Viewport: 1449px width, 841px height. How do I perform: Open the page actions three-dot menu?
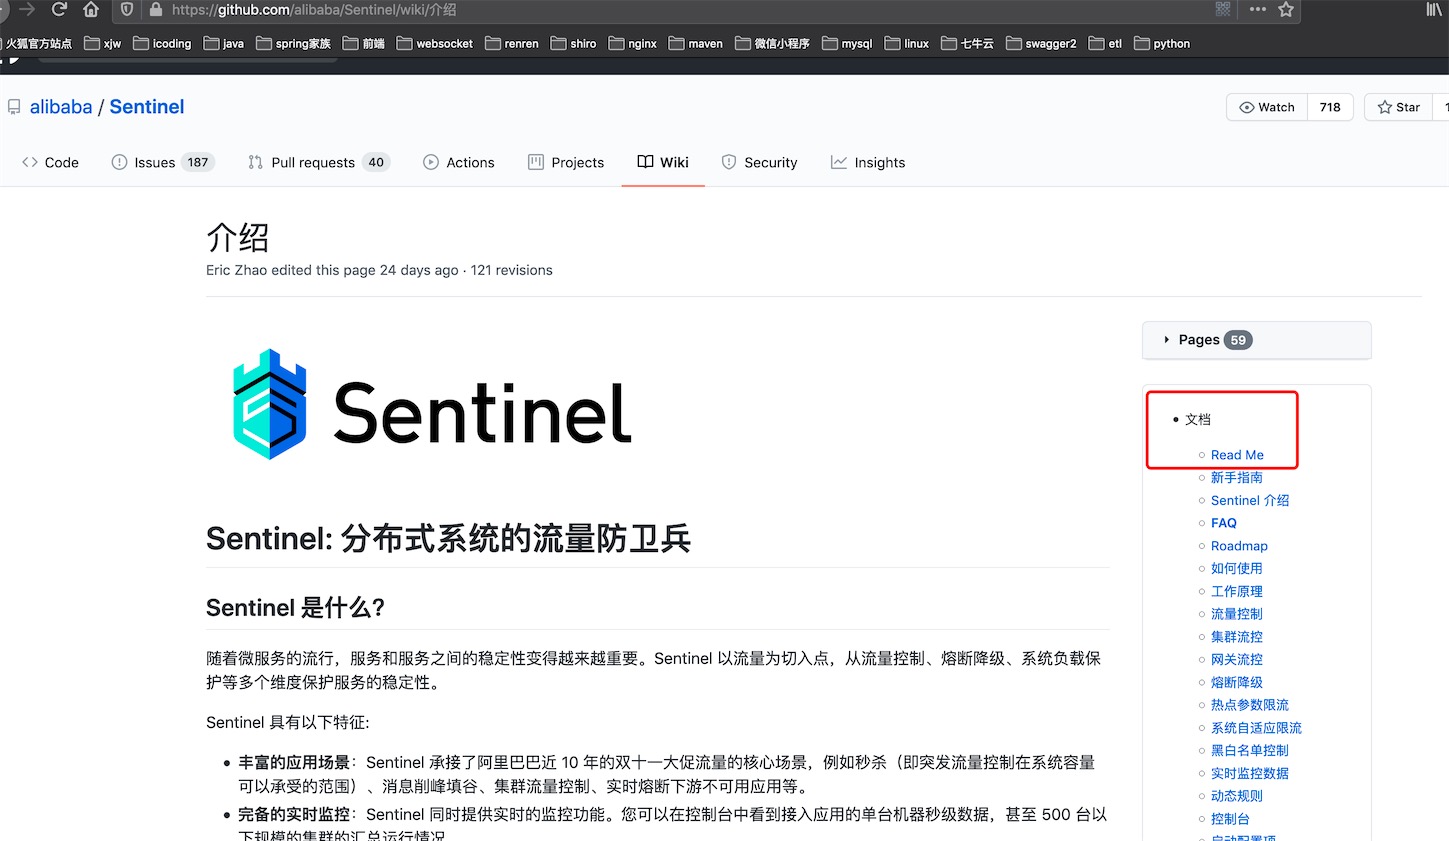pyautogui.click(x=1257, y=10)
